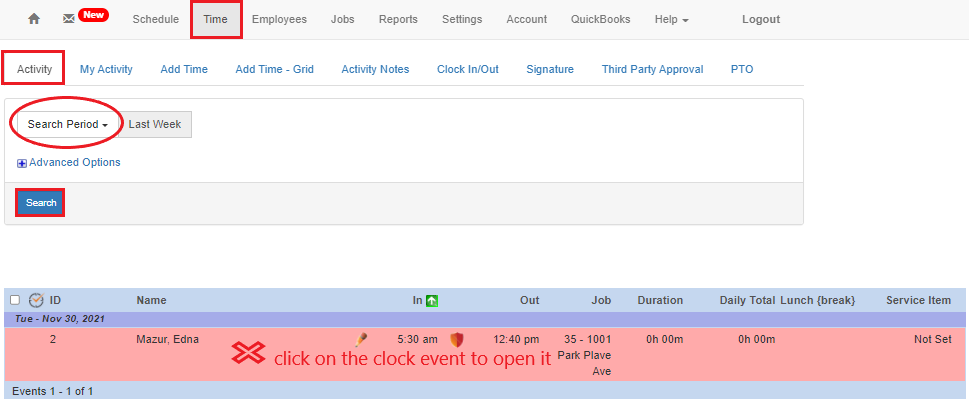Open the QuickBooks menu
Viewport: 969px width, 399px height.
[x=601, y=19]
